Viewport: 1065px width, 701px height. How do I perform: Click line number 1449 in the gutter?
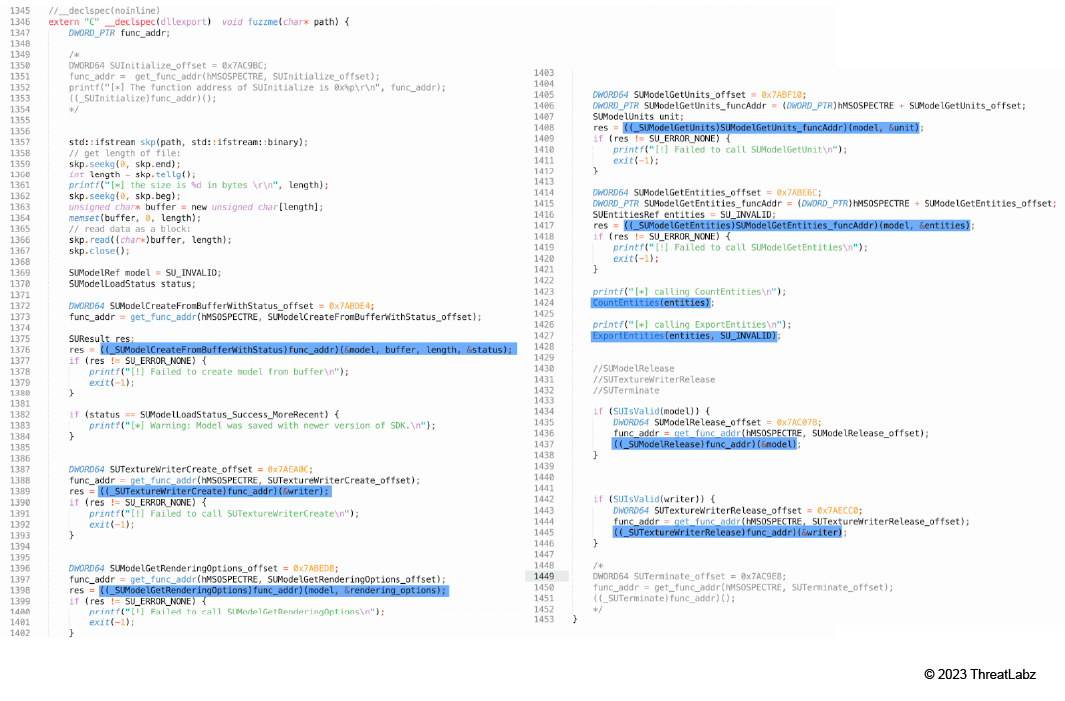[543, 576]
